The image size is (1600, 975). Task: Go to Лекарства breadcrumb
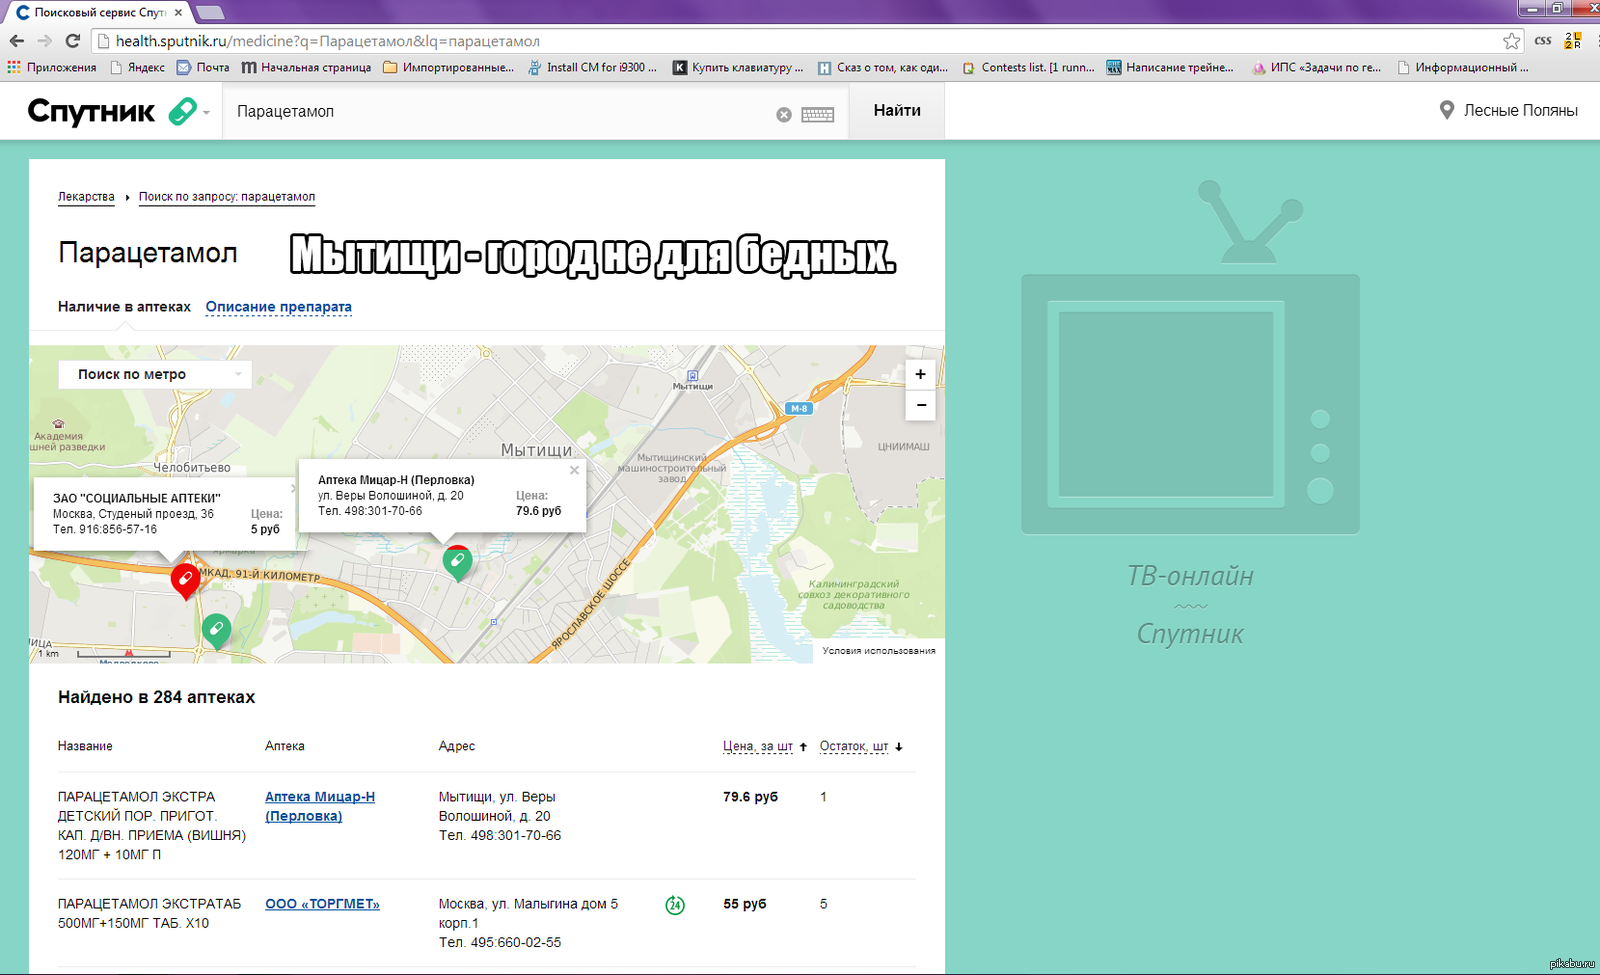click(x=86, y=197)
